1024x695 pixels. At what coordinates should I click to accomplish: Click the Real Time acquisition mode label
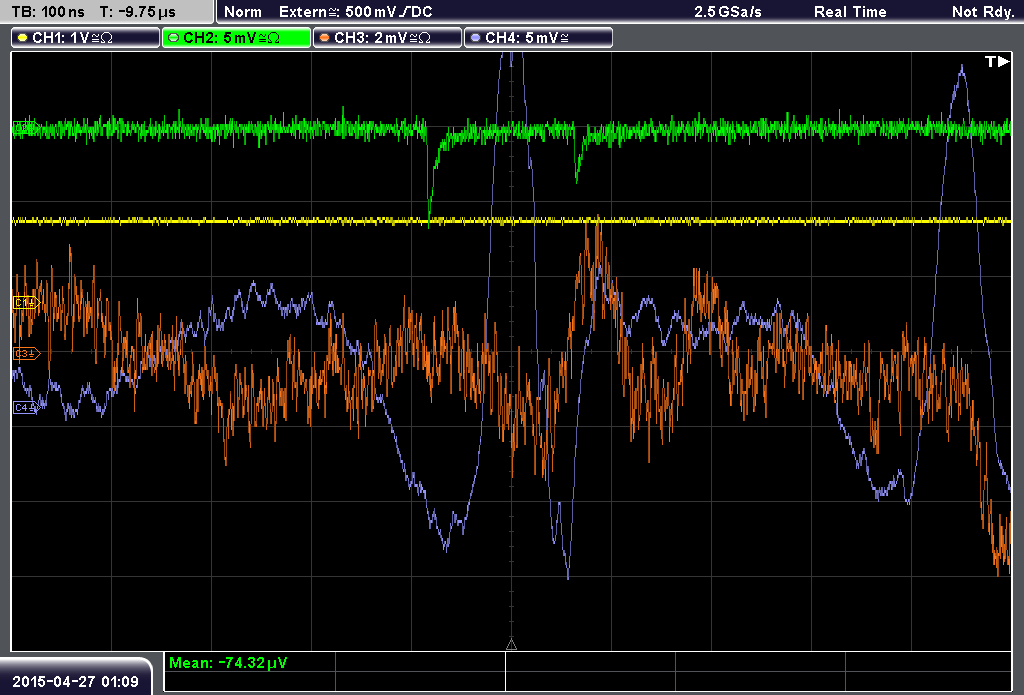[850, 12]
